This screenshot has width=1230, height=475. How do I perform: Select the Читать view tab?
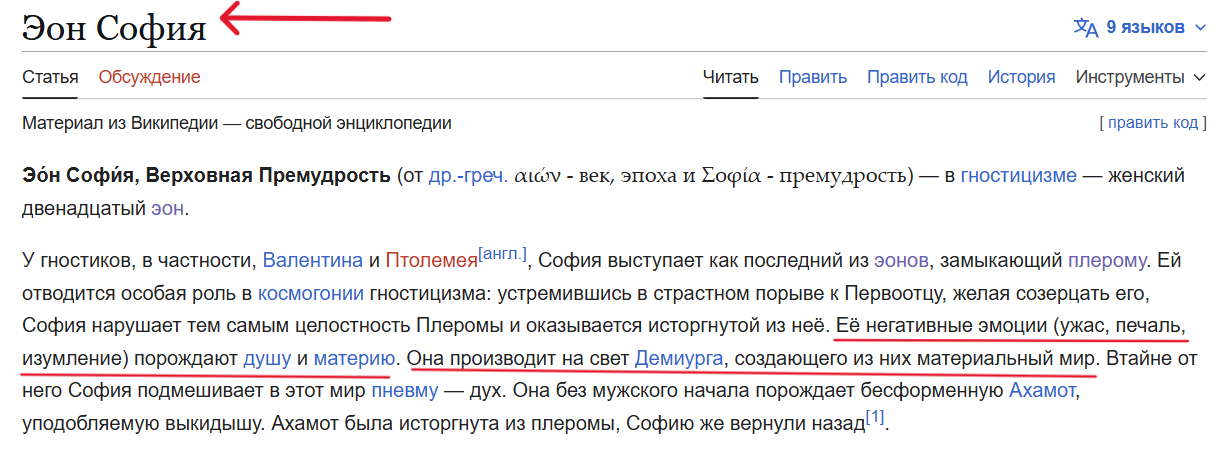coord(731,77)
